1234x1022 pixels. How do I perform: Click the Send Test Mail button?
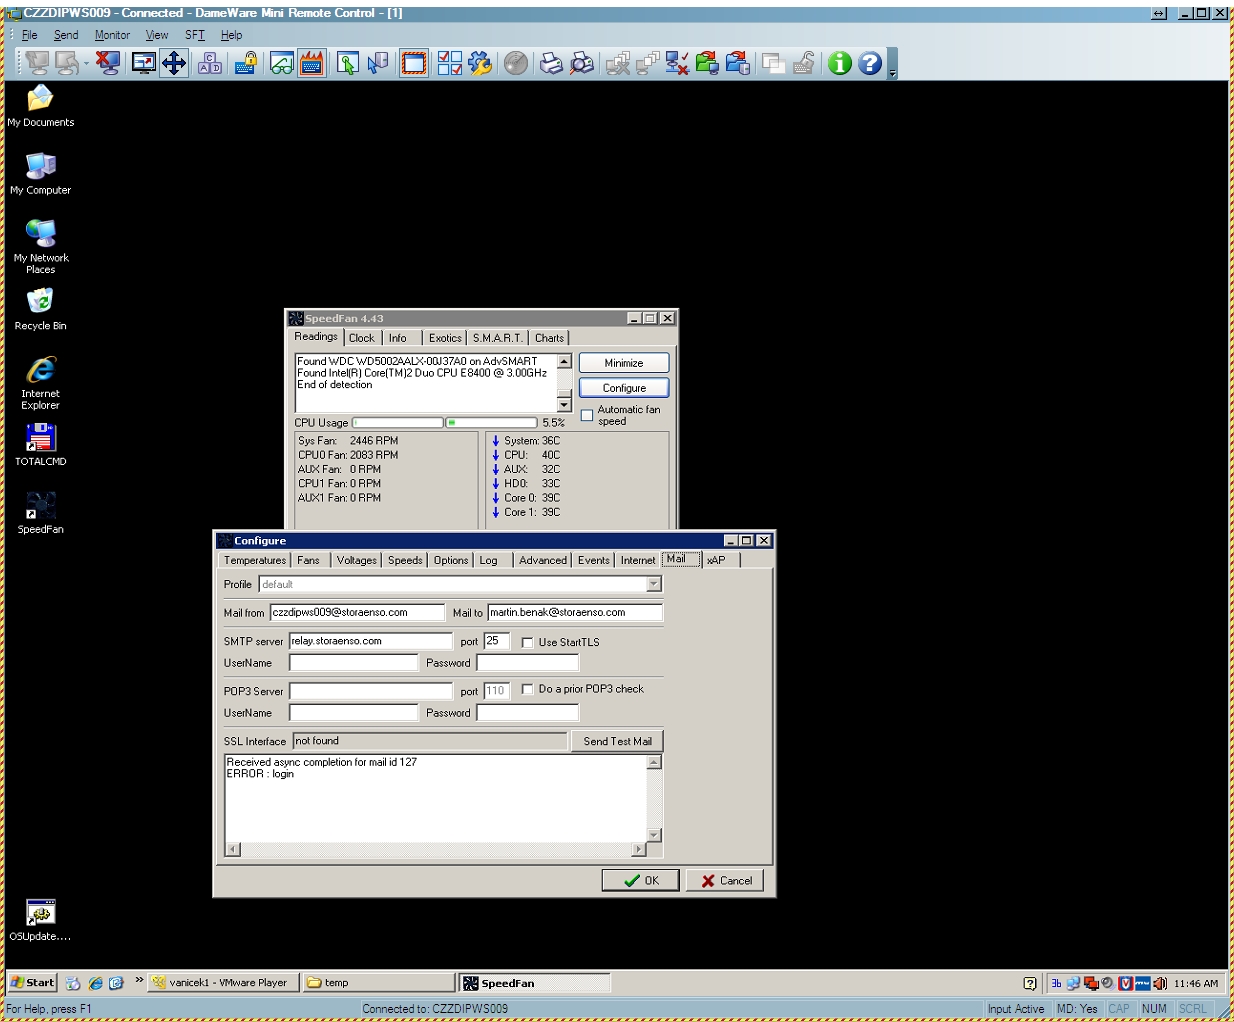pos(618,741)
